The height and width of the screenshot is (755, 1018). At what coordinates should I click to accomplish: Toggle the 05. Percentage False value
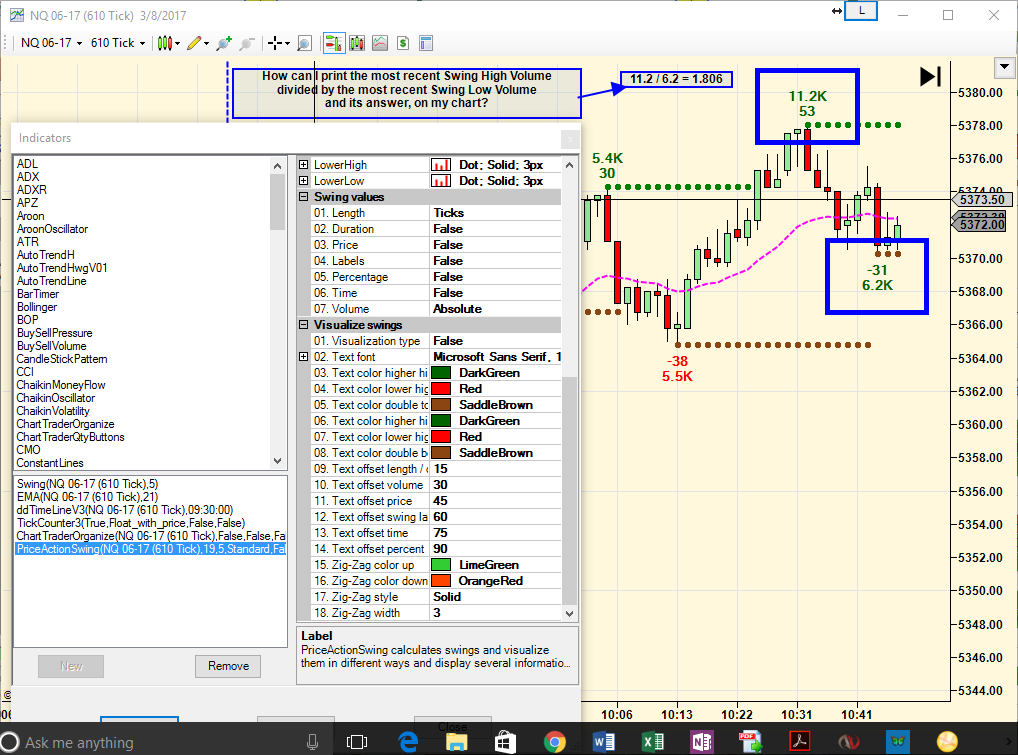pyautogui.click(x=495, y=277)
